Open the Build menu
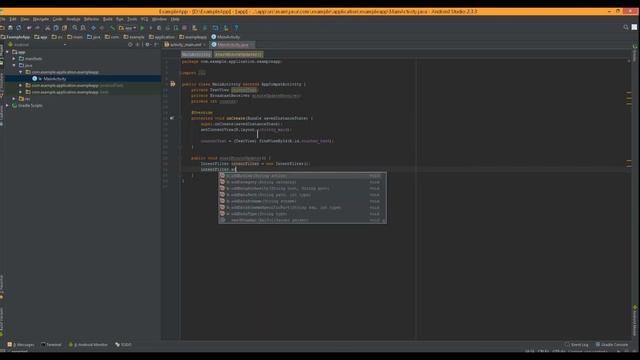 [107, 19]
